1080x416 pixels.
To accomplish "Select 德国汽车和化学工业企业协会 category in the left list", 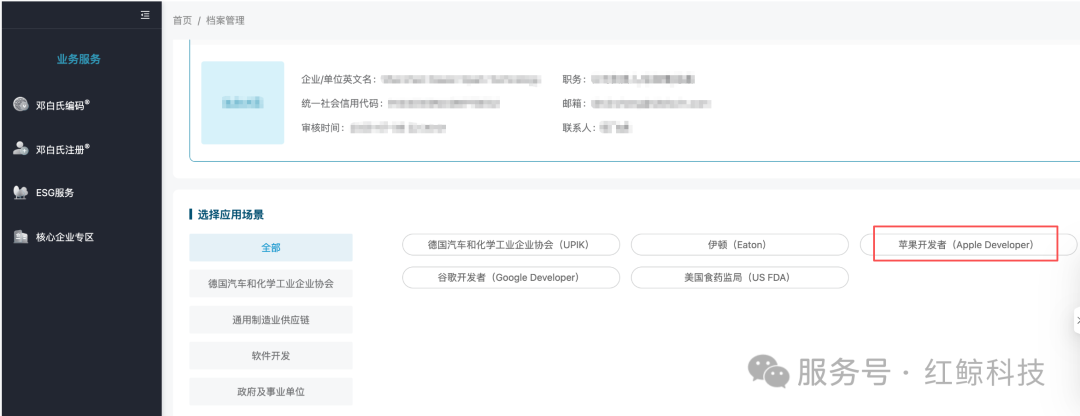I will pos(271,283).
